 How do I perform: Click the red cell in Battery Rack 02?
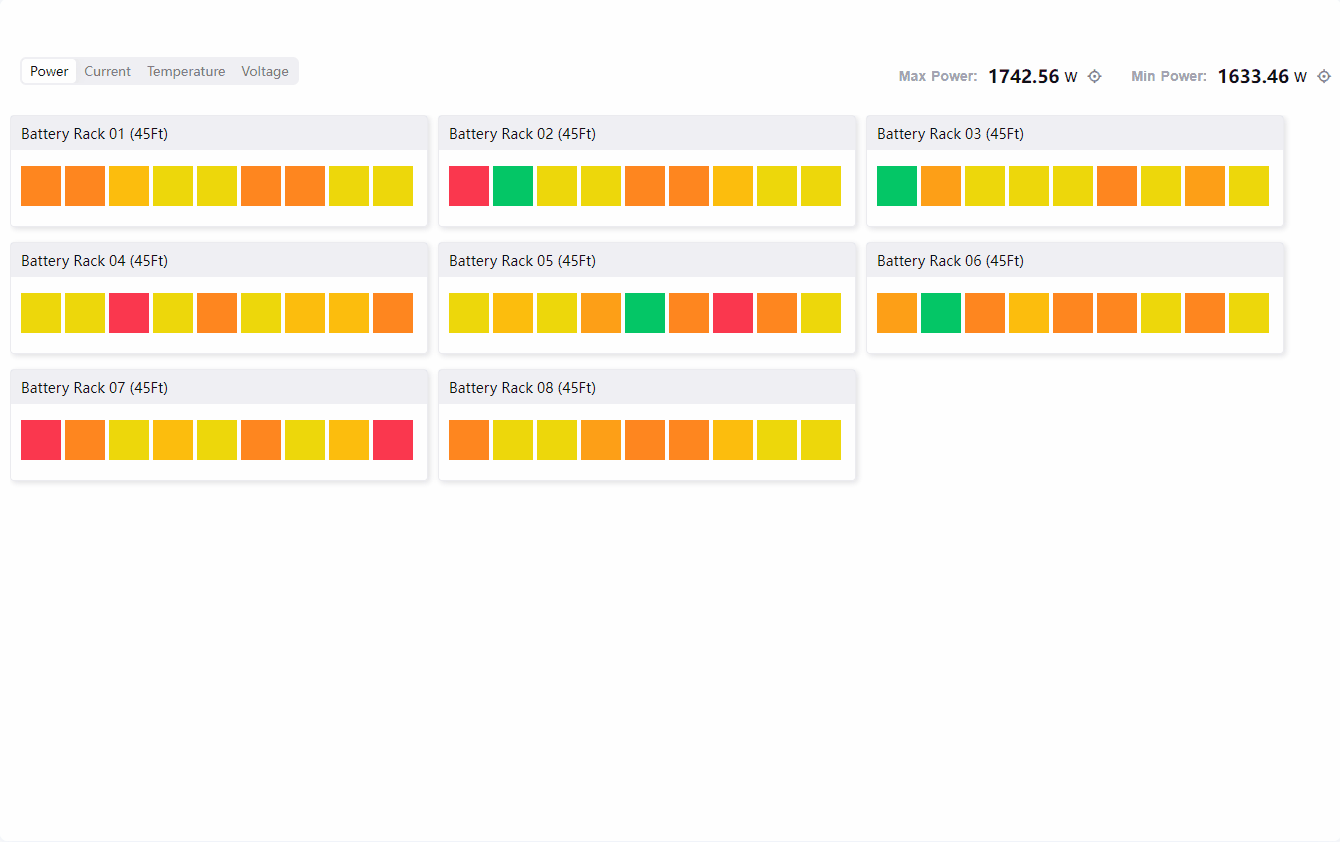(469, 186)
